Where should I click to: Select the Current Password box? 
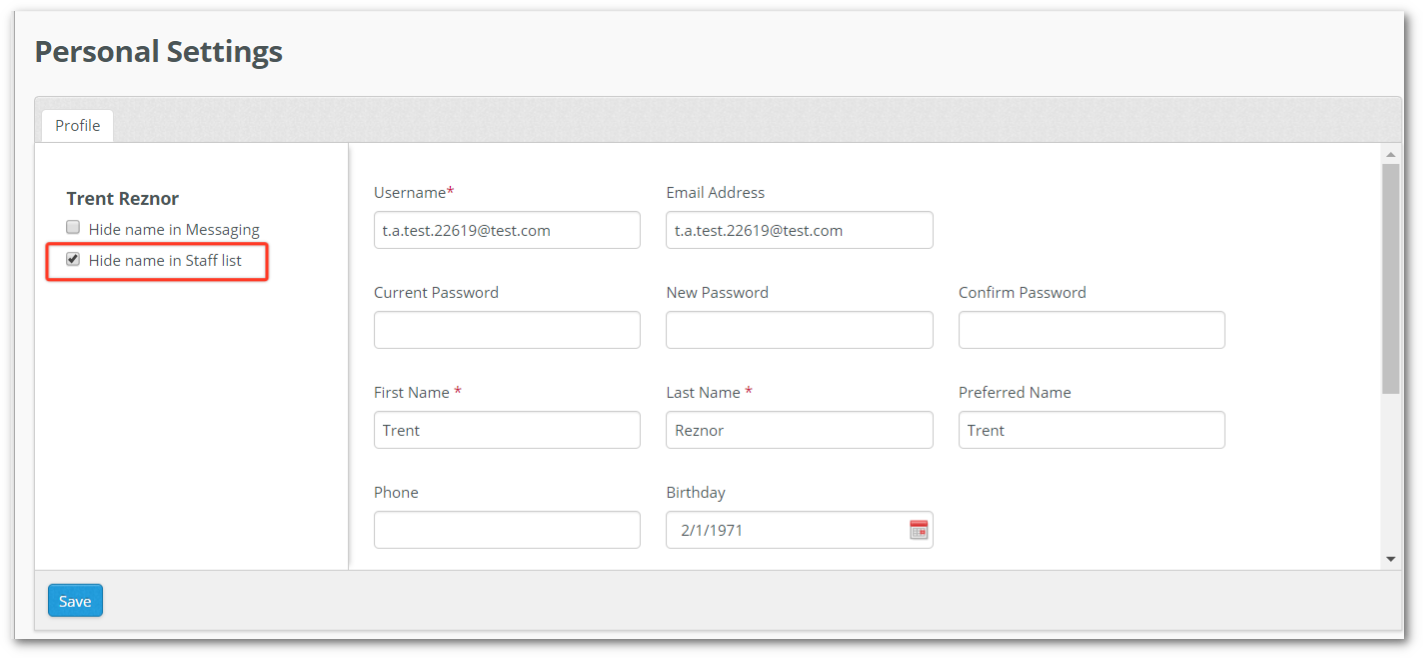(x=507, y=330)
